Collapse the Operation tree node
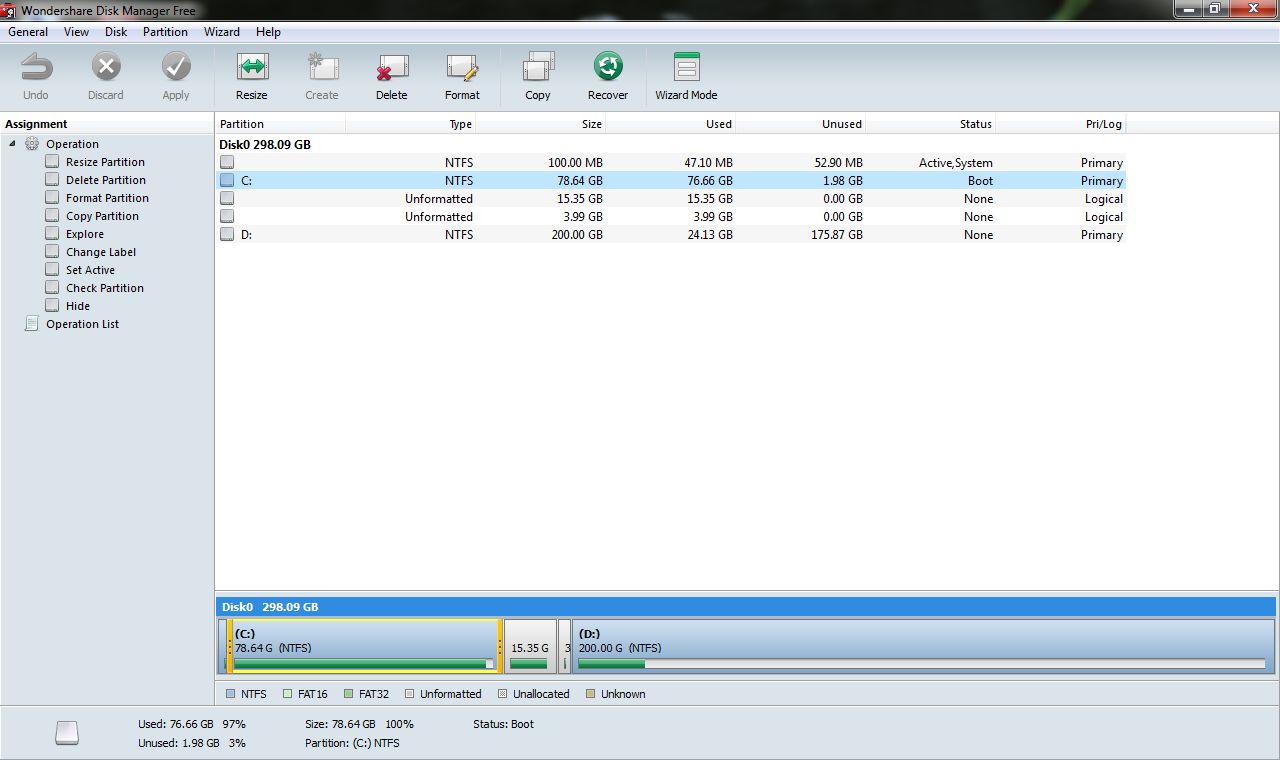Image resolution: width=1280 pixels, height=760 pixels. coord(13,144)
